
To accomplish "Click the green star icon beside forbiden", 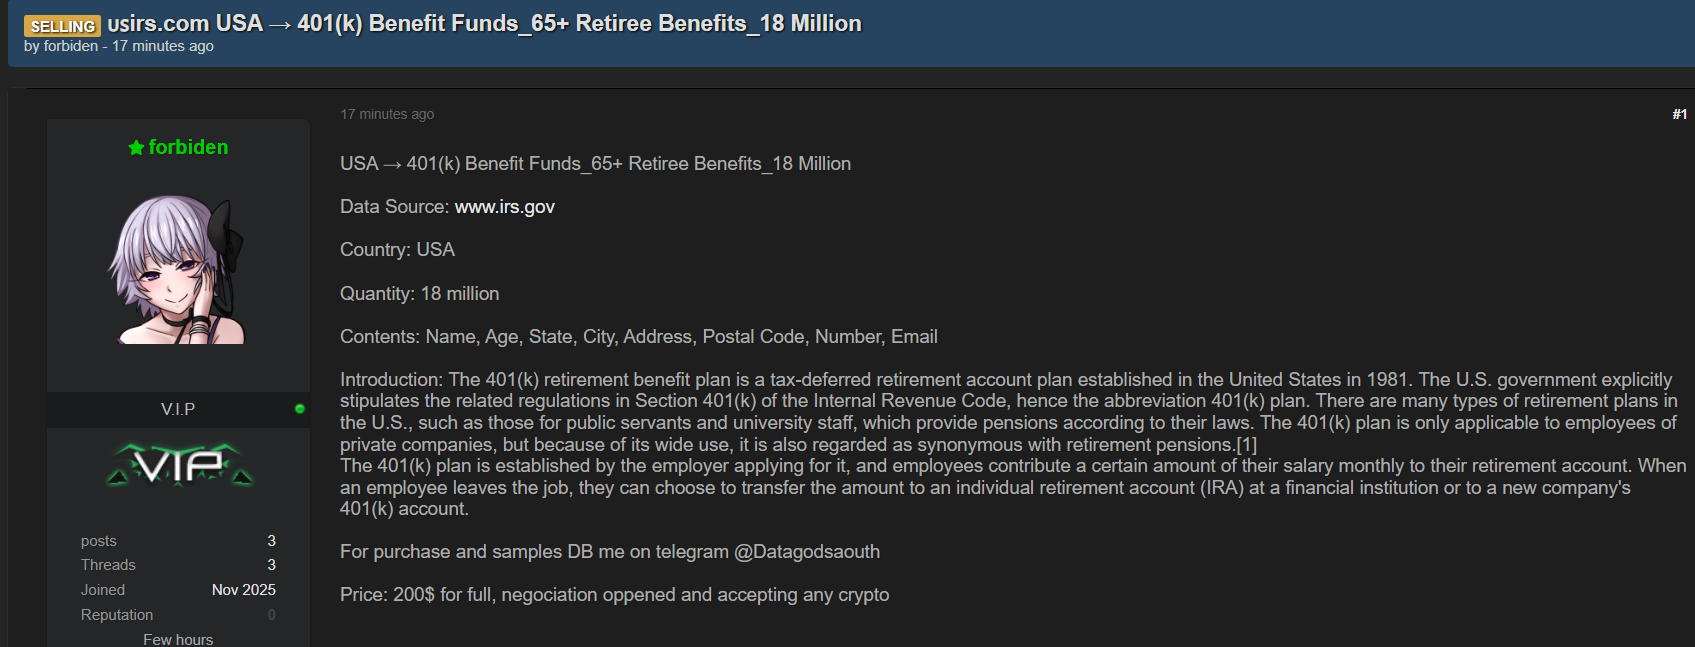I will click(136, 148).
